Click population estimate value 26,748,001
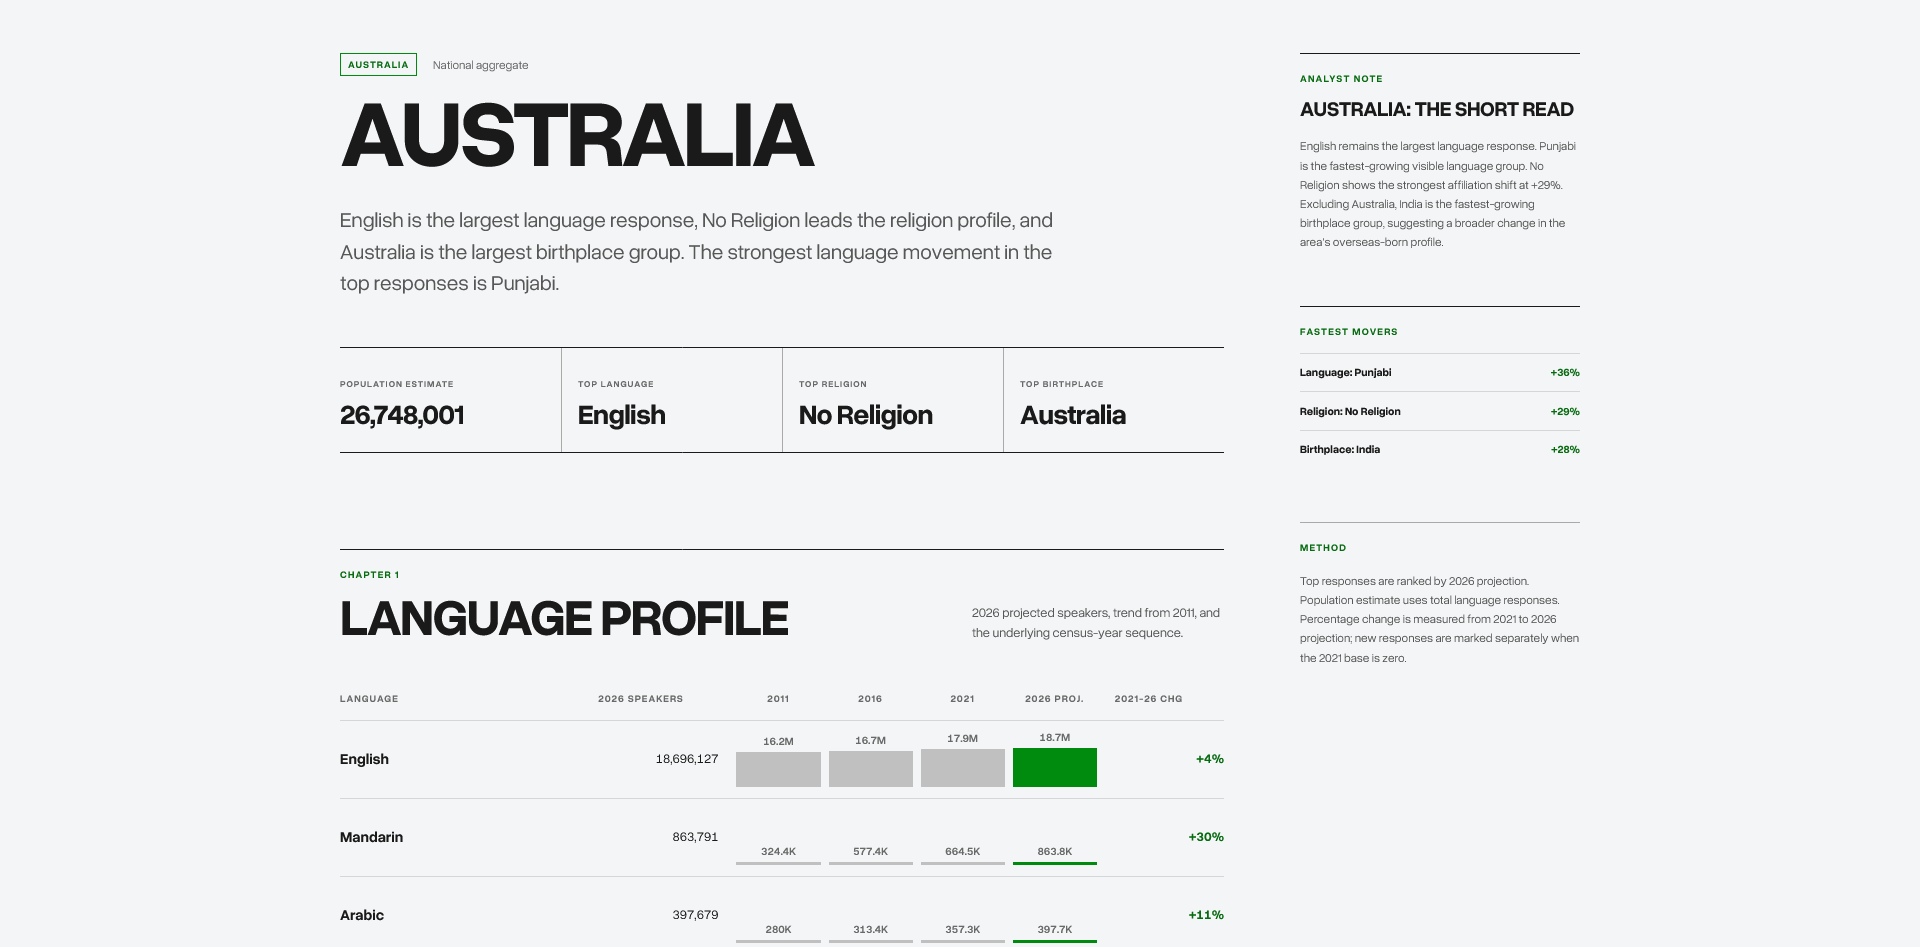1920x947 pixels. [x=402, y=415]
